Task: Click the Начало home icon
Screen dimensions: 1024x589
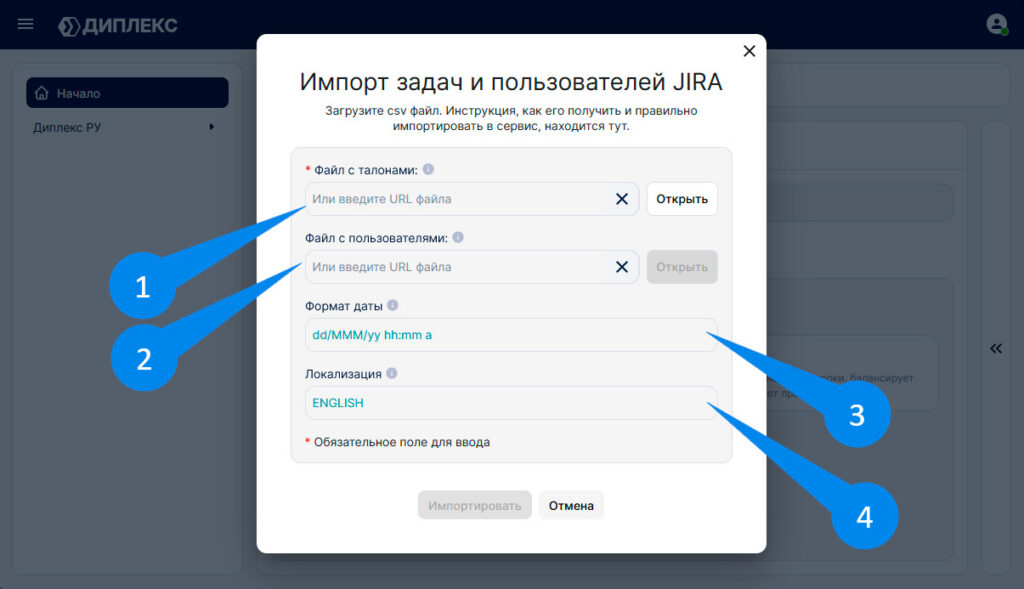Action: click(42, 93)
